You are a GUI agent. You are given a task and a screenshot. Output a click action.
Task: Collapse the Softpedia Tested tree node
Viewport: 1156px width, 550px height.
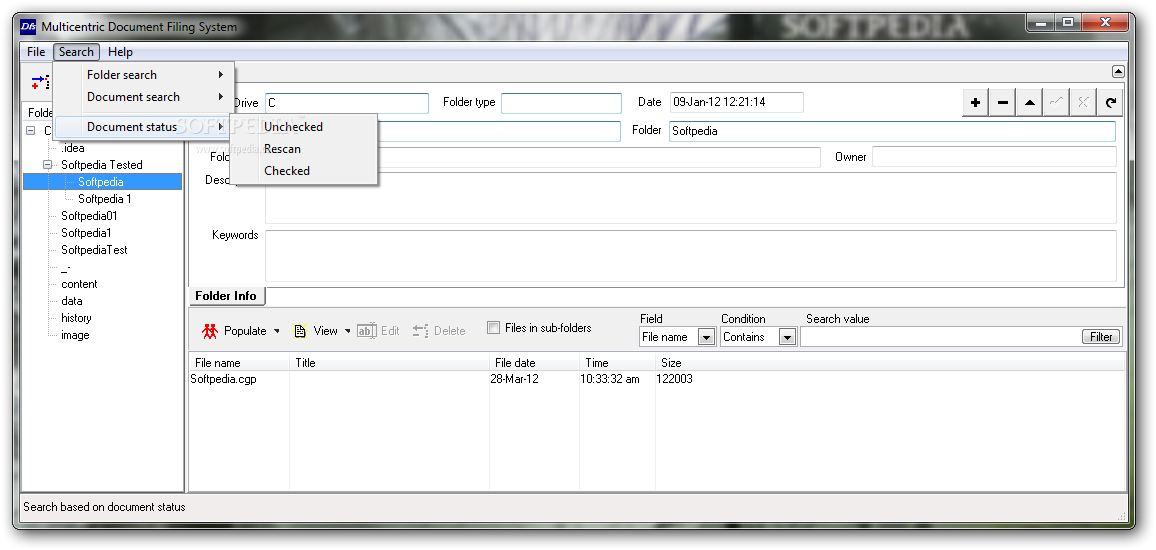click(x=48, y=164)
